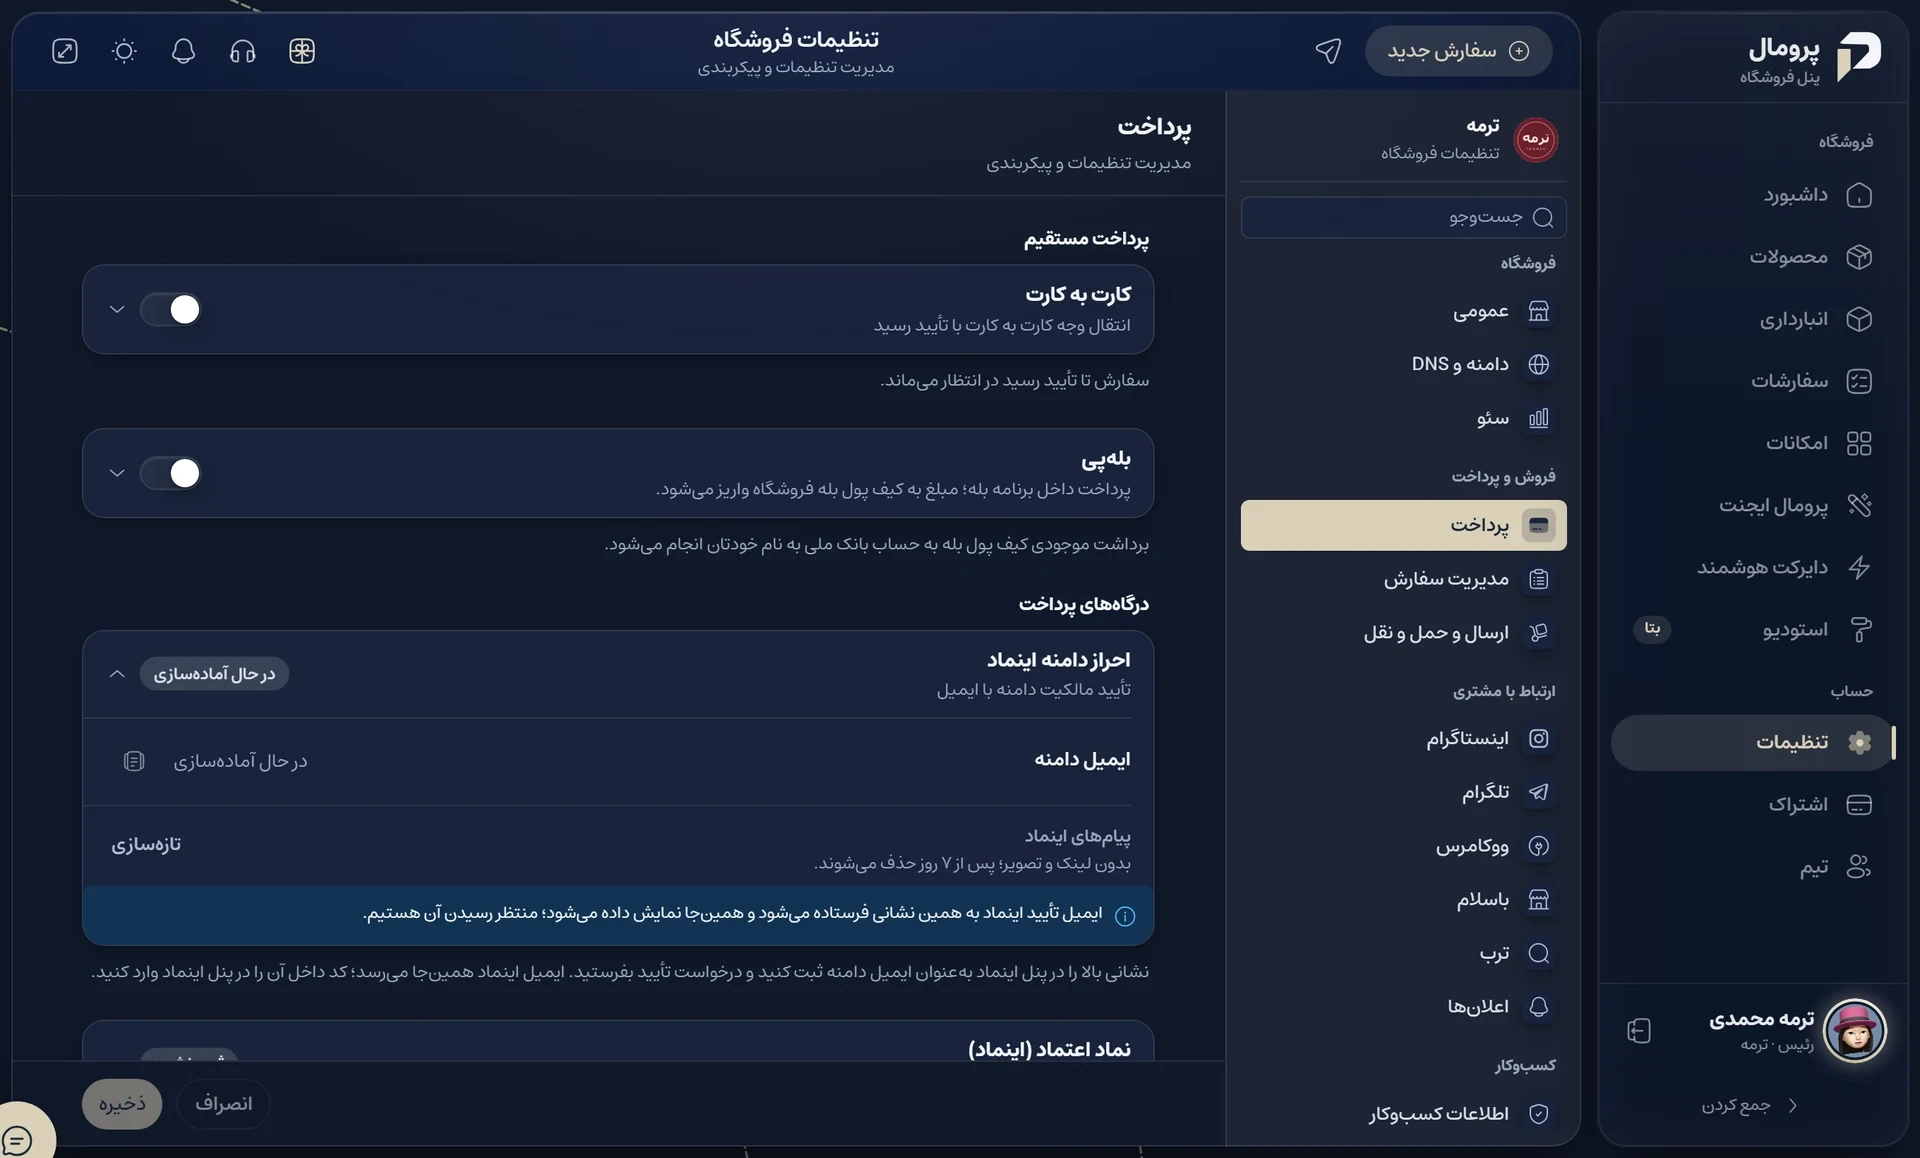Open تیم in main sidebar

coord(1753,867)
